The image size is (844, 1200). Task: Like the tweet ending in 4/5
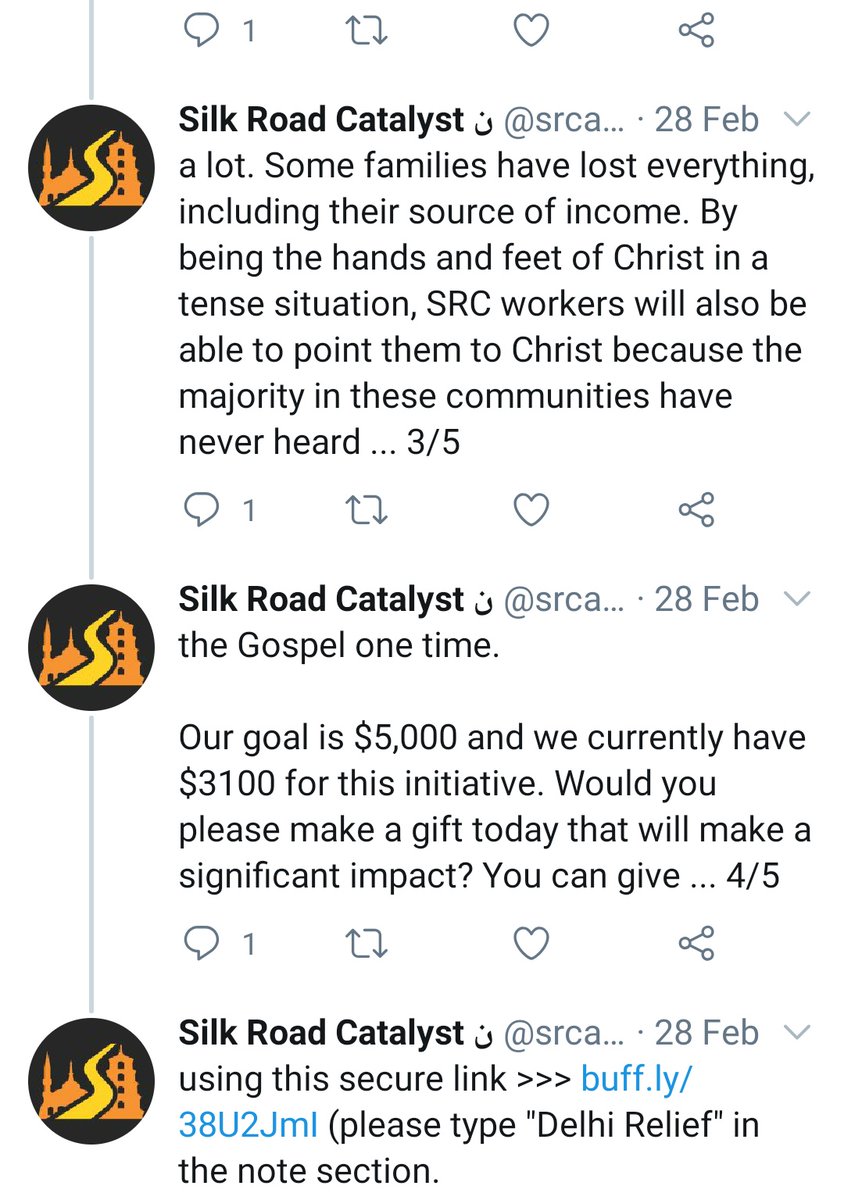531,942
